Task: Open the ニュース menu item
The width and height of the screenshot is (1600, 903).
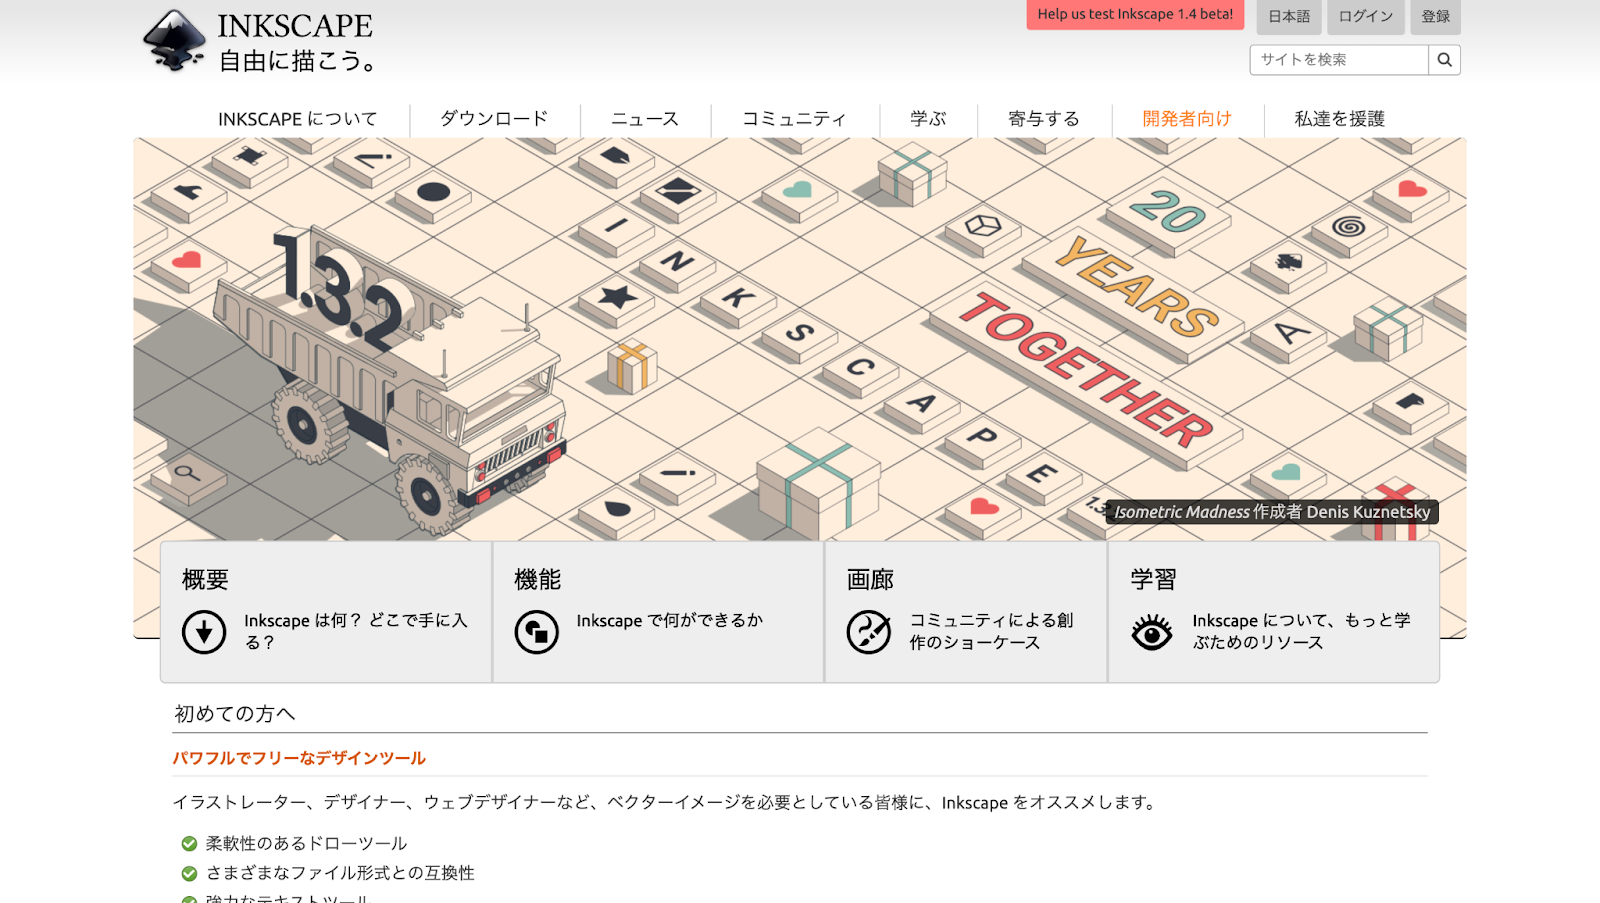Action: [645, 119]
